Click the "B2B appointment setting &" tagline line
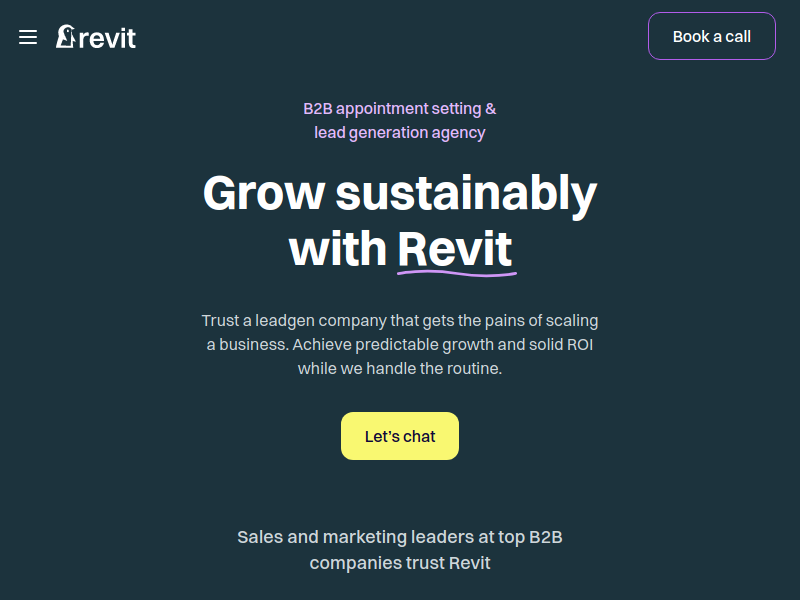Image resolution: width=800 pixels, height=600 pixels. [x=399, y=108]
